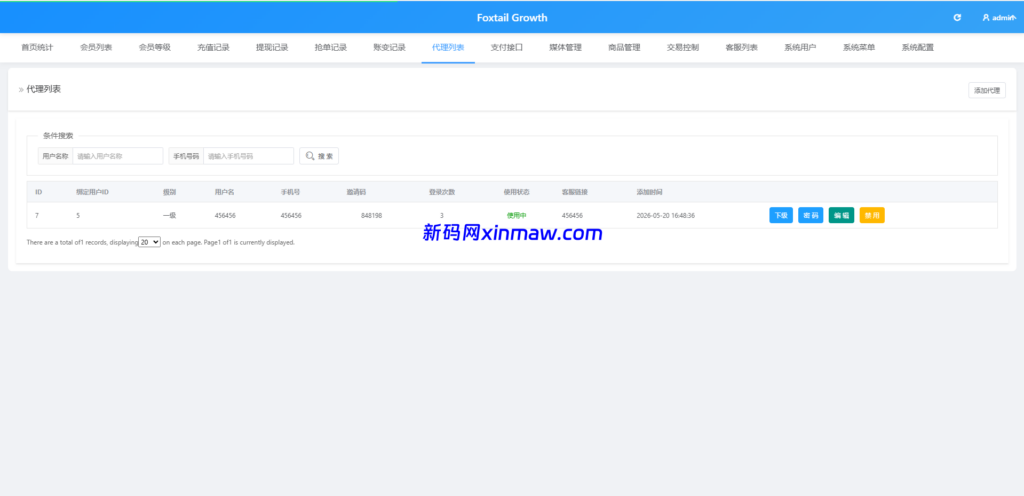
Task: Click the 密码 button for agent 7
Action: pos(810,215)
